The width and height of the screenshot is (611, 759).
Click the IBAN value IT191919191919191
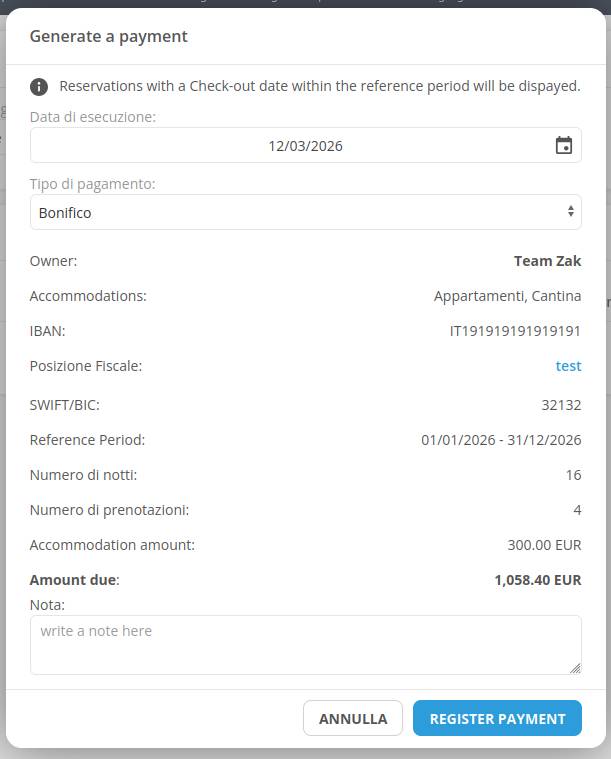pyautogui.click(x=515, y=331)
